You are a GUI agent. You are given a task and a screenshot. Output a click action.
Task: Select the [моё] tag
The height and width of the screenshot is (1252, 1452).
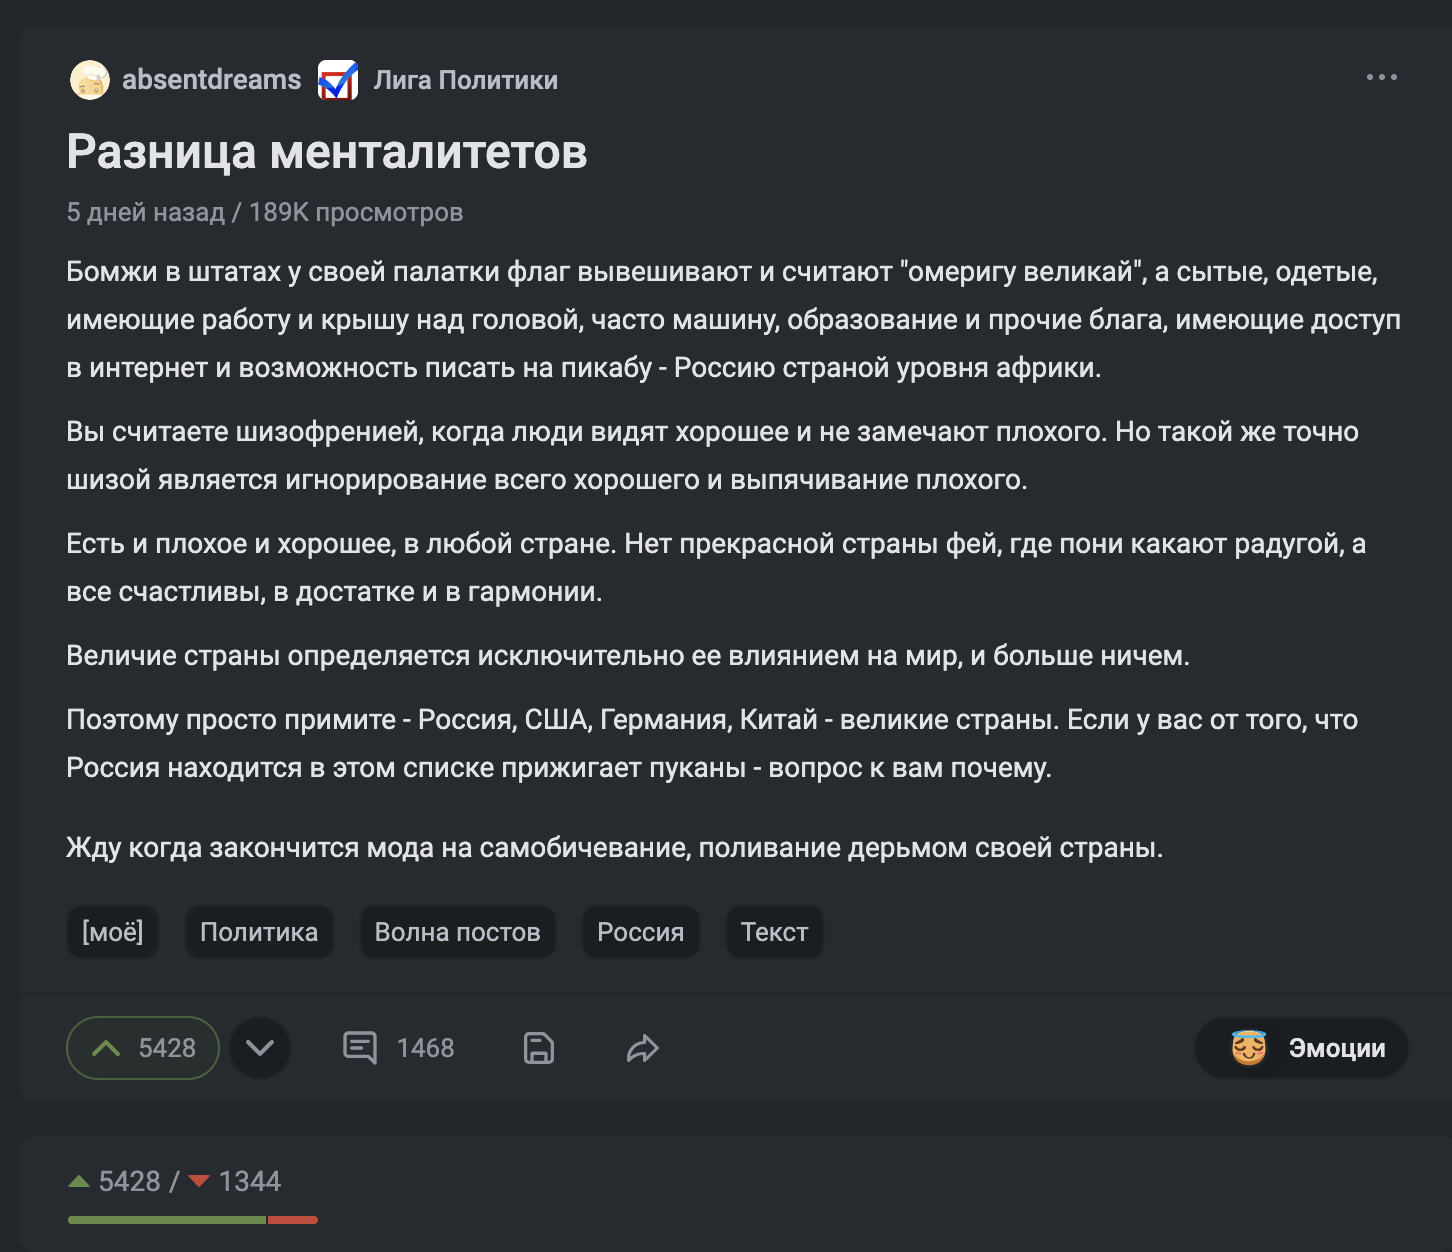point(113,932)
